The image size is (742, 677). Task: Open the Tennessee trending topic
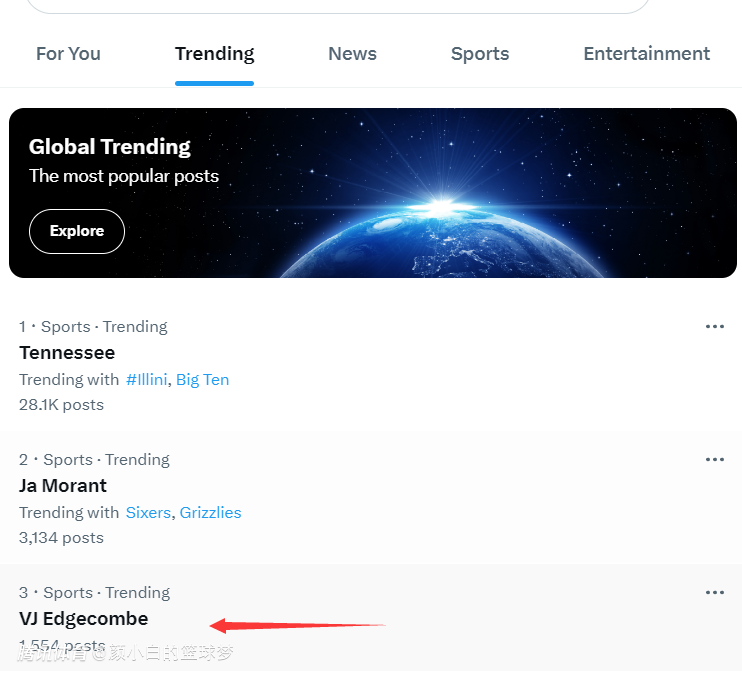[x=67, y=353]
